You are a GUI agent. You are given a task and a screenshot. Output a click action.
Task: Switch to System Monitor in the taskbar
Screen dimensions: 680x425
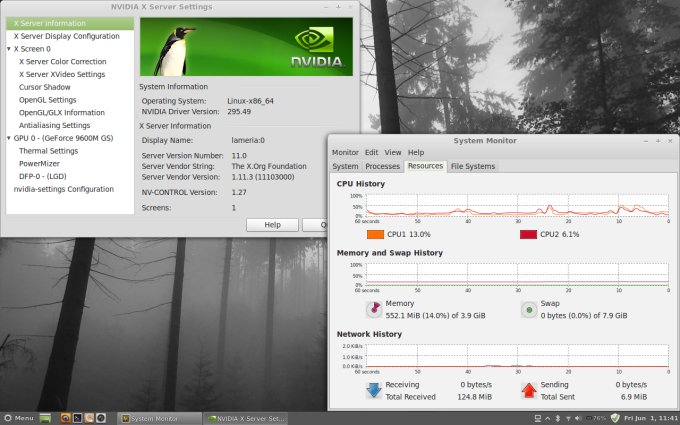click(159, 418)
